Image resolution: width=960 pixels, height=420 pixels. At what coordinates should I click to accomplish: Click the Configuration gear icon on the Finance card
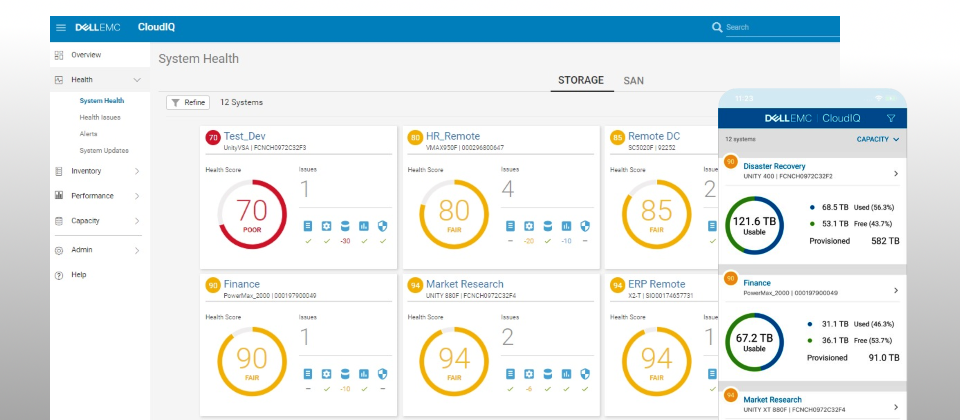326,373
